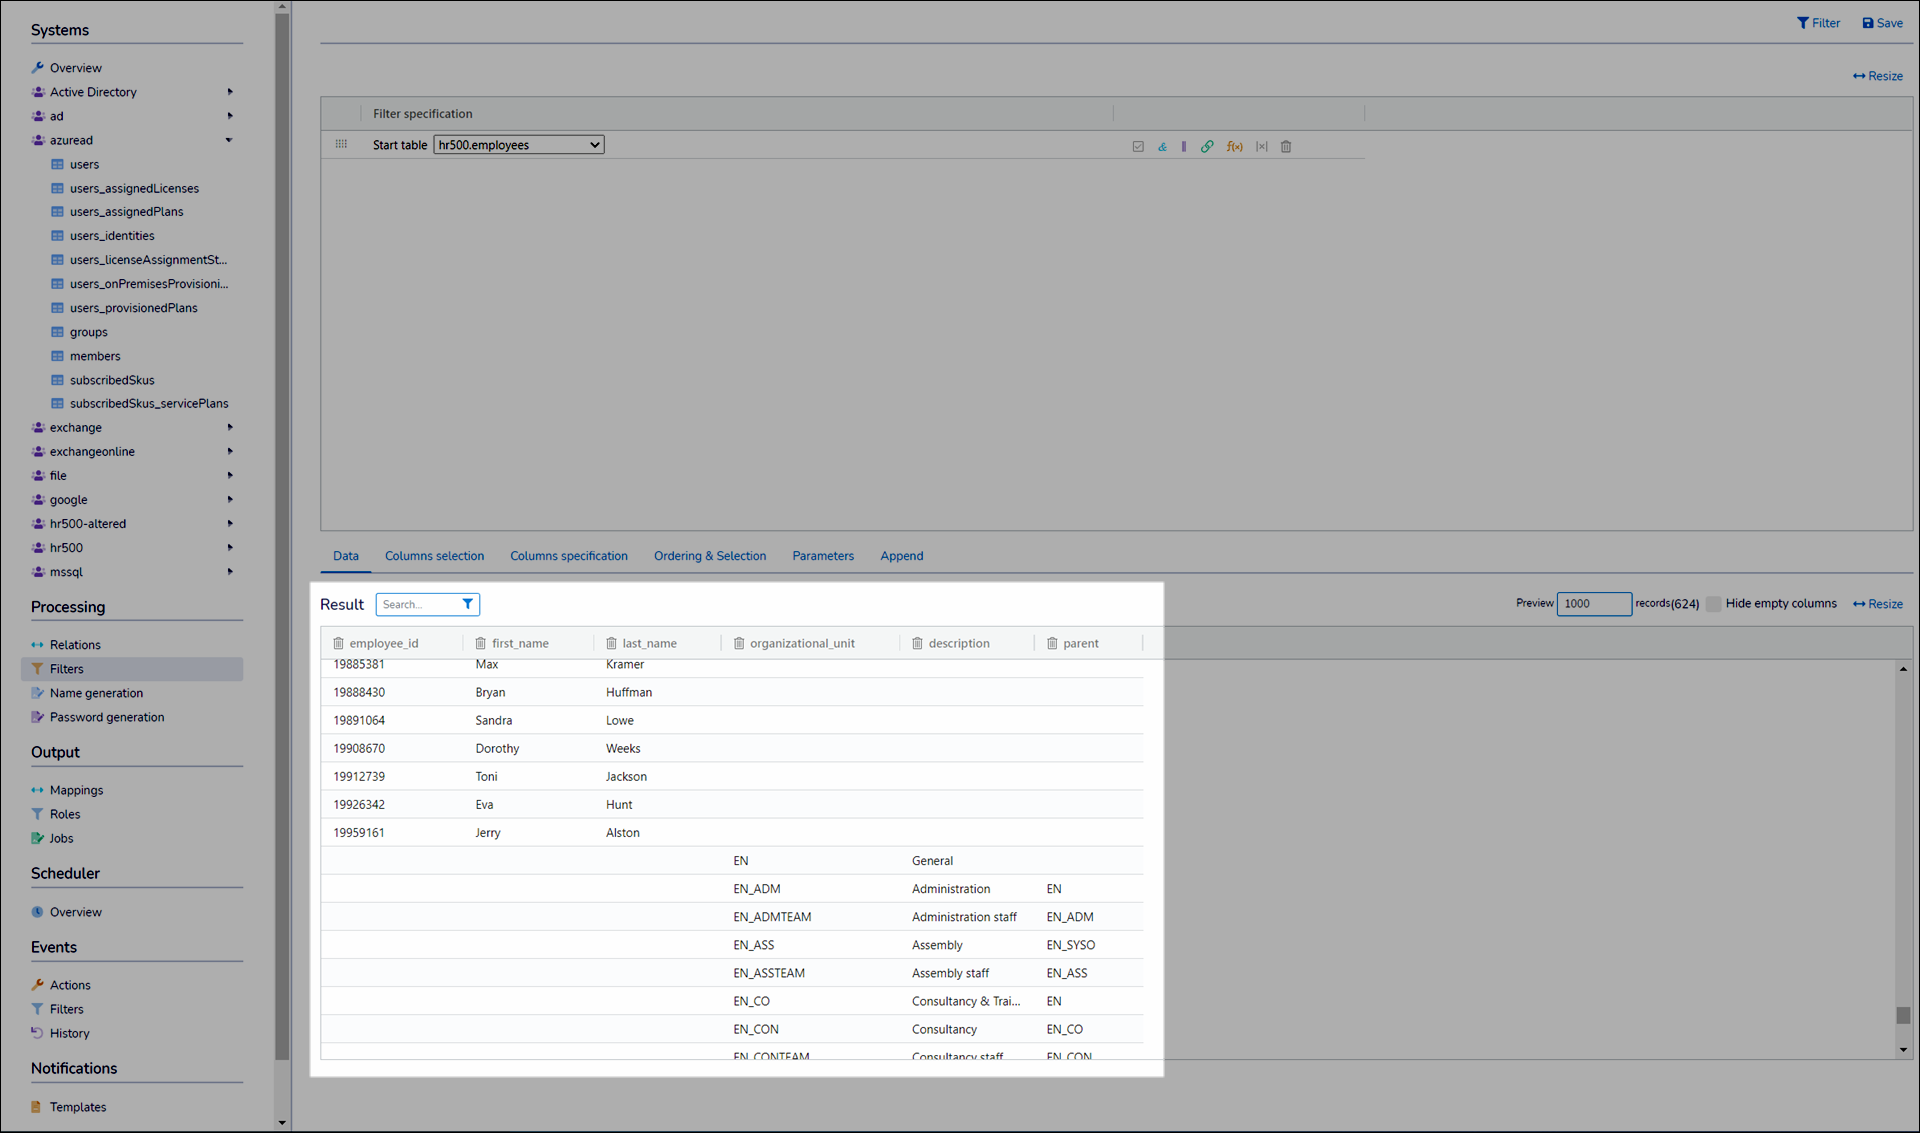
Task: Click the Filter button at top right
Action: tap(1818, 23)
